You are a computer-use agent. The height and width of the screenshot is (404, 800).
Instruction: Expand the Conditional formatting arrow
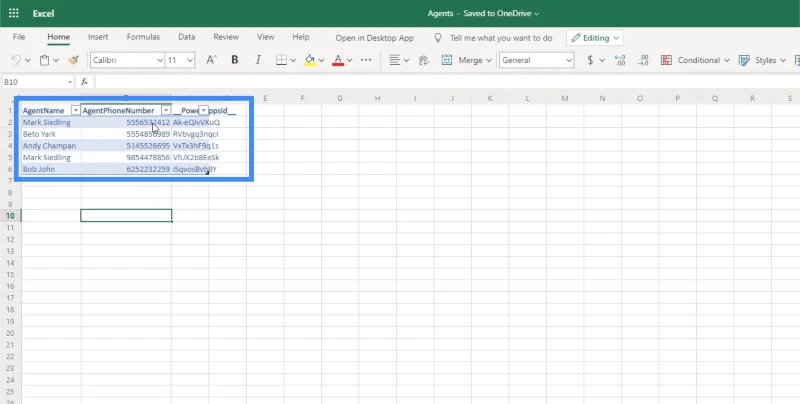pyautogui.click(x=726, y=60)
